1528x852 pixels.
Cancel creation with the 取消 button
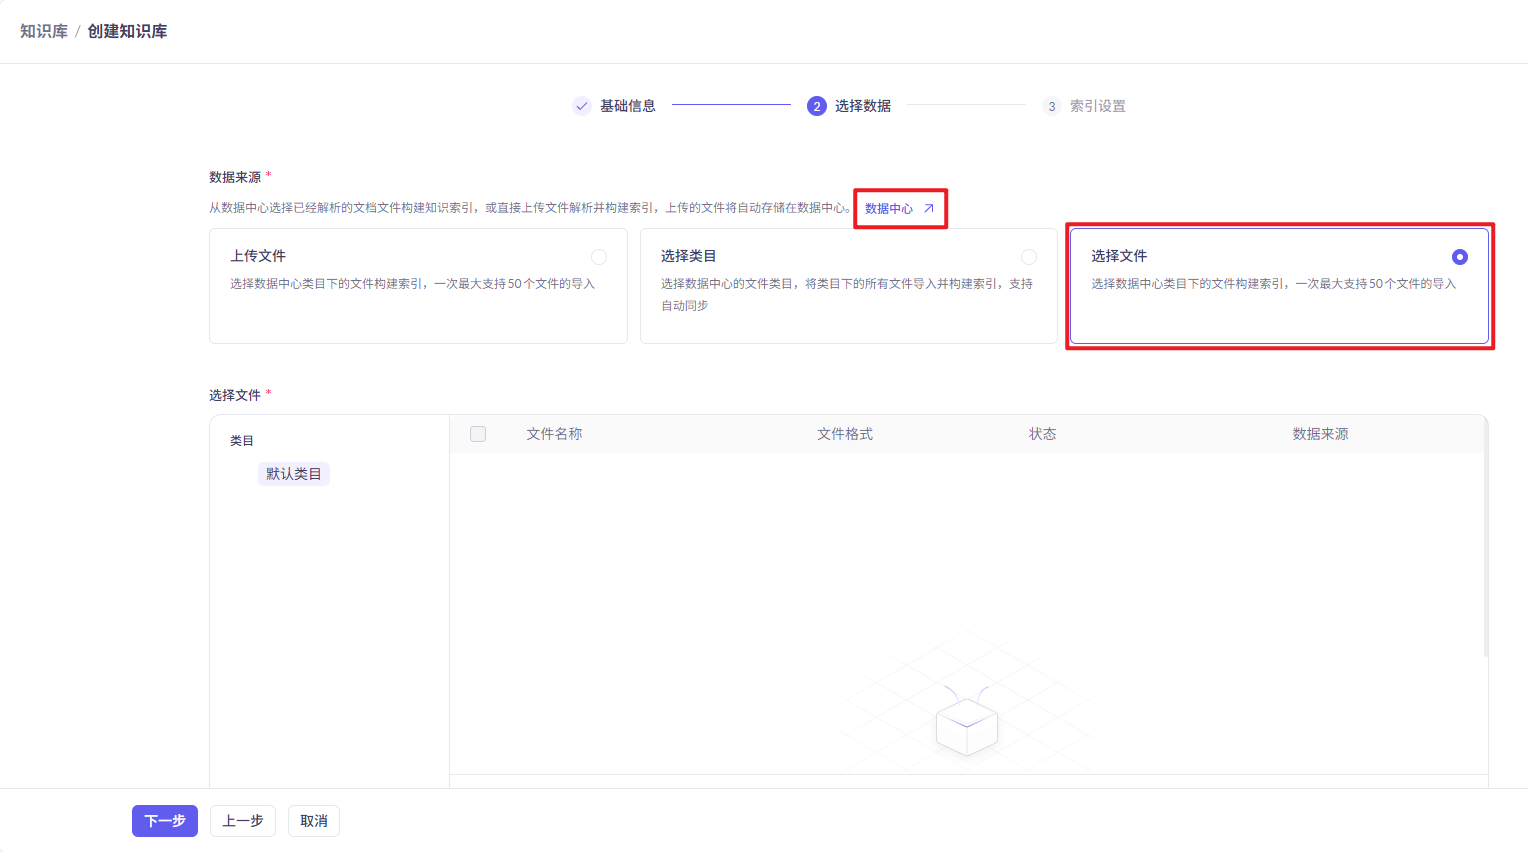click(314, 821)
